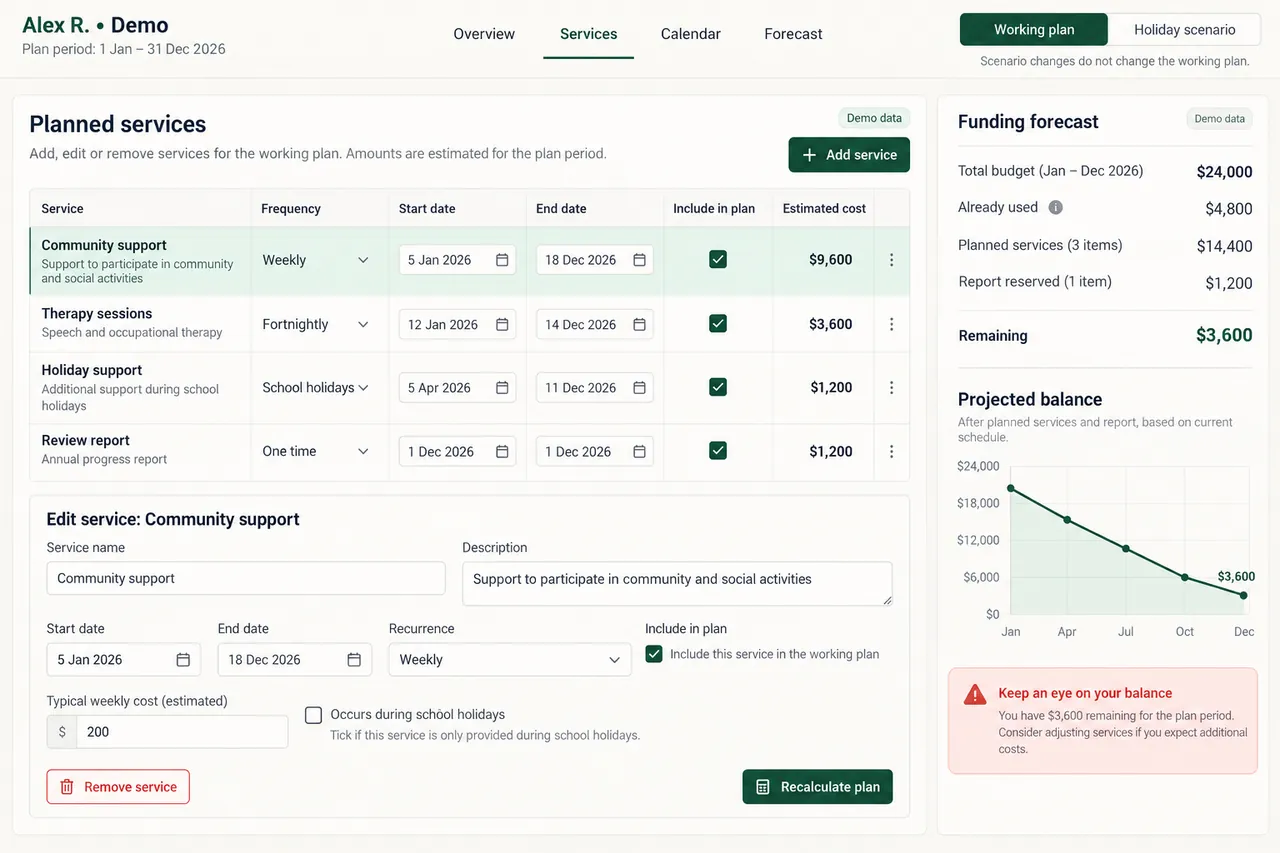Image resolution: width=1280 pixels, height=853 pixels.
Task: Click the Frequency column header
Action: pos(291,209)
